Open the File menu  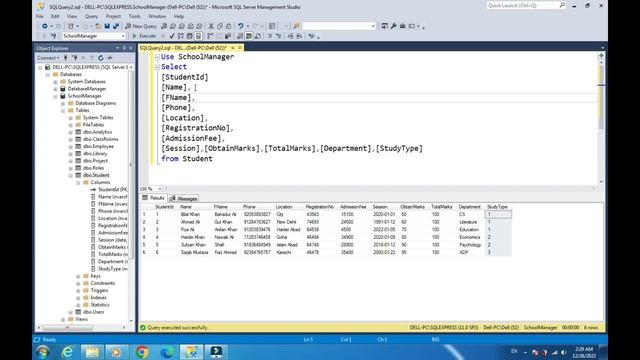(x=40, y=16)
